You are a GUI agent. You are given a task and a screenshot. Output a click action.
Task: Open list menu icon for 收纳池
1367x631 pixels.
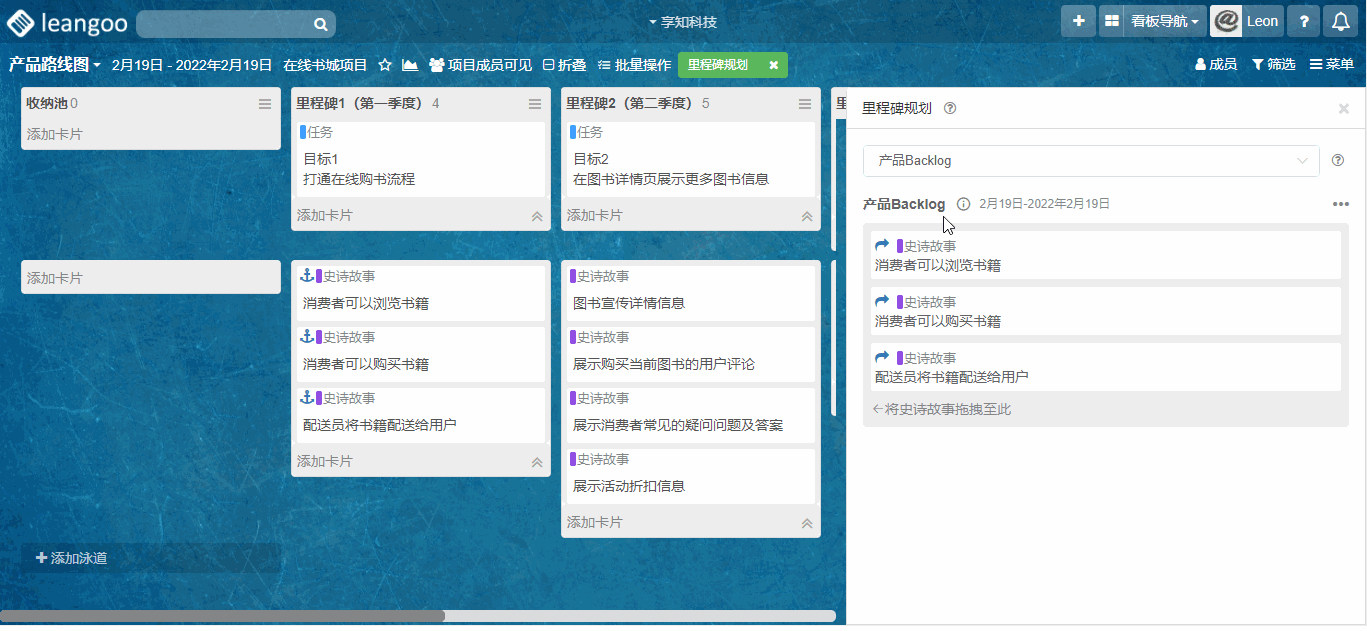tap(265, 104)
